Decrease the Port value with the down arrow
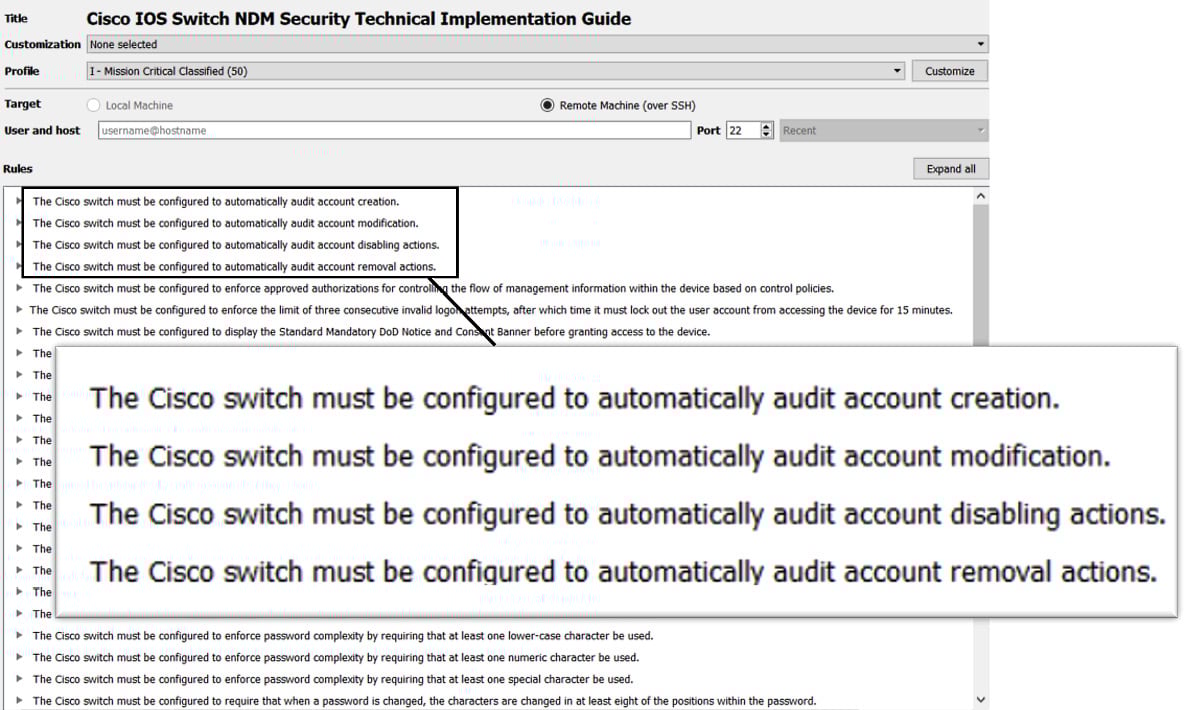Viewport: 1187px width, 710px height. (x=767, y=135)
